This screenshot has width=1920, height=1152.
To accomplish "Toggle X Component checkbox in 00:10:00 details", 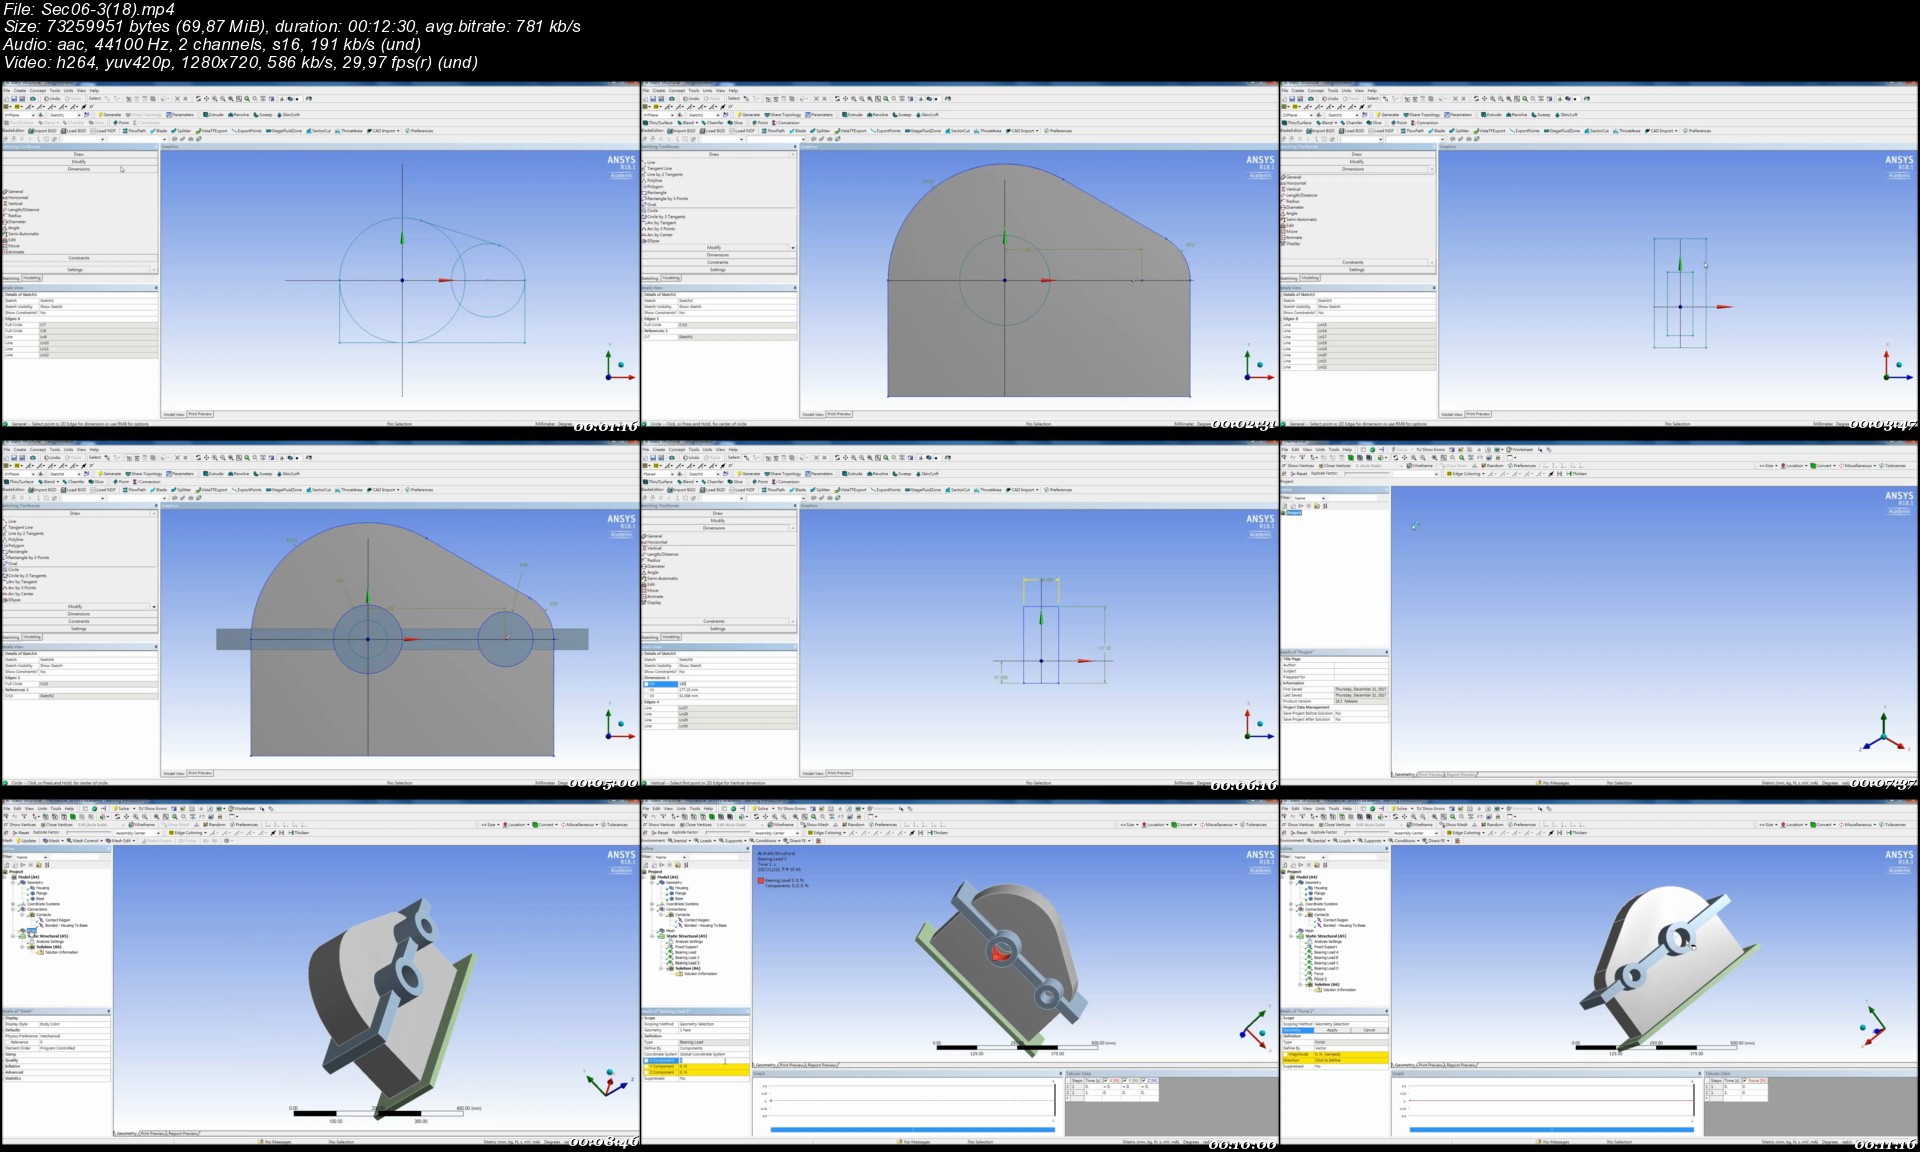I will (x=646, y=1060).
